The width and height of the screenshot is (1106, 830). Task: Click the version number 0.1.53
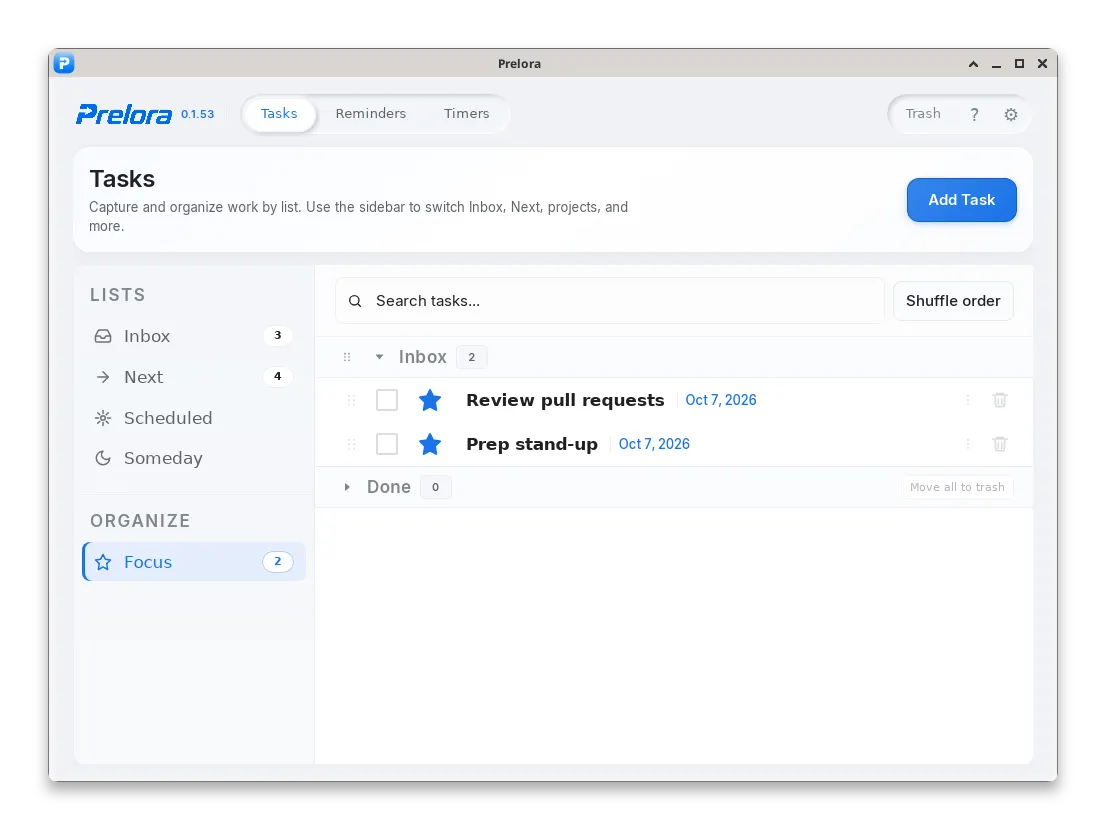(x=198, y=114)
